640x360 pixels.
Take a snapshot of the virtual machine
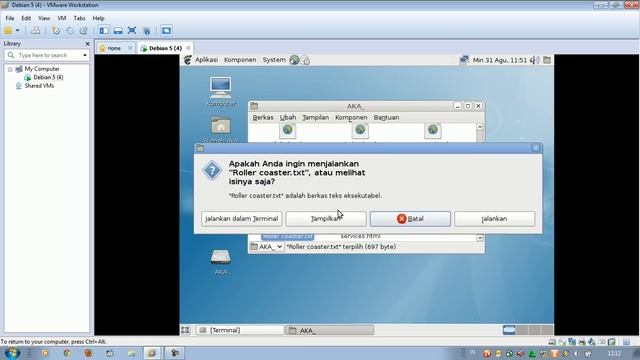56,31
